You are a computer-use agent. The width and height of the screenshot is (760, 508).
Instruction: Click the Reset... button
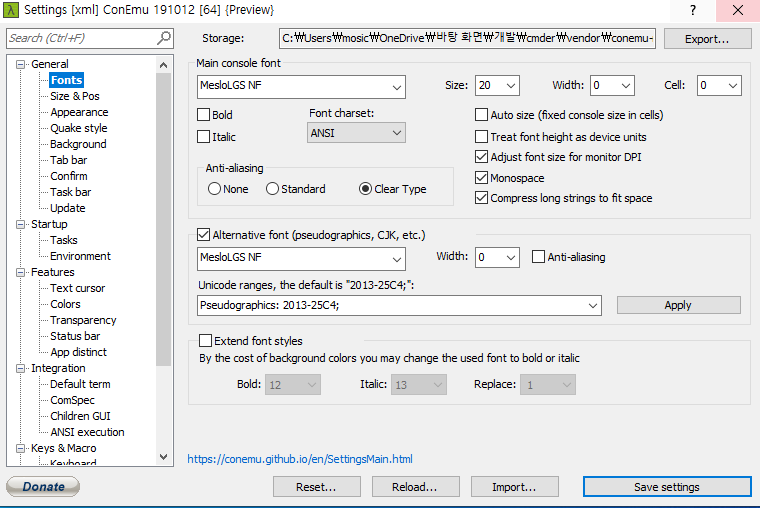pos(317,487)
